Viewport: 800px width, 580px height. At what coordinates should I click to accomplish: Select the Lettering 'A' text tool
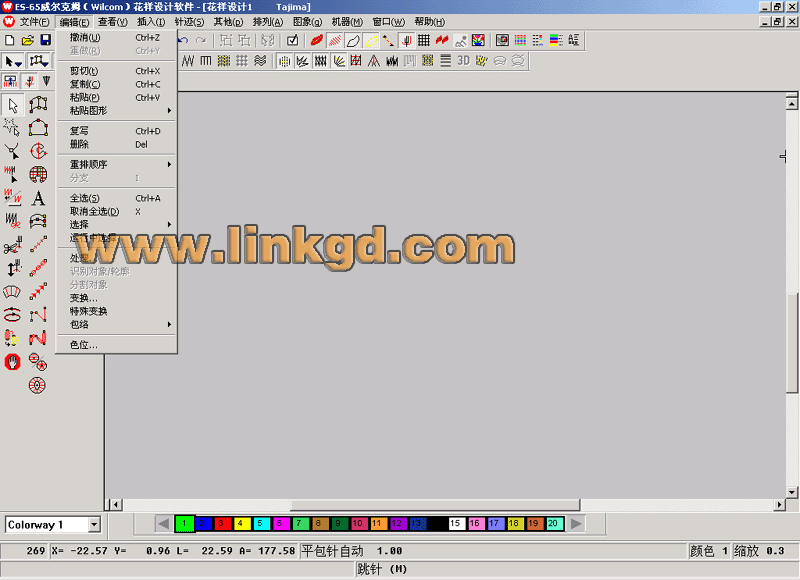pyautogui.click(x=38, y=198)
